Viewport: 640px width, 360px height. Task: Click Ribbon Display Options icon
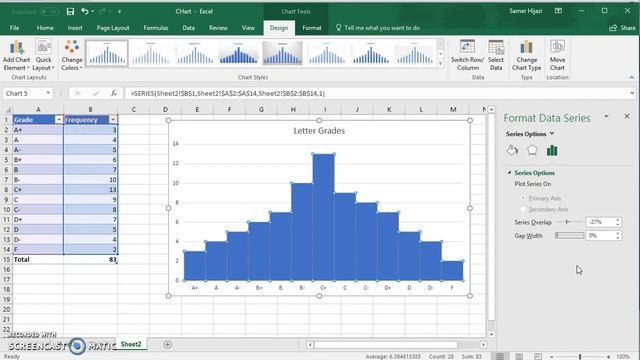558,11
